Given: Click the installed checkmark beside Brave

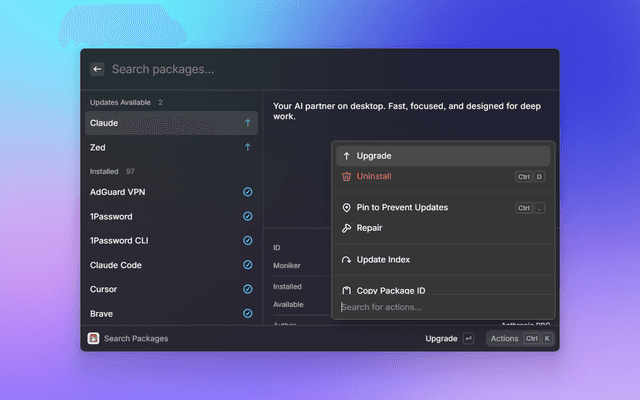Looking at the screenshot, I should 247,313.
